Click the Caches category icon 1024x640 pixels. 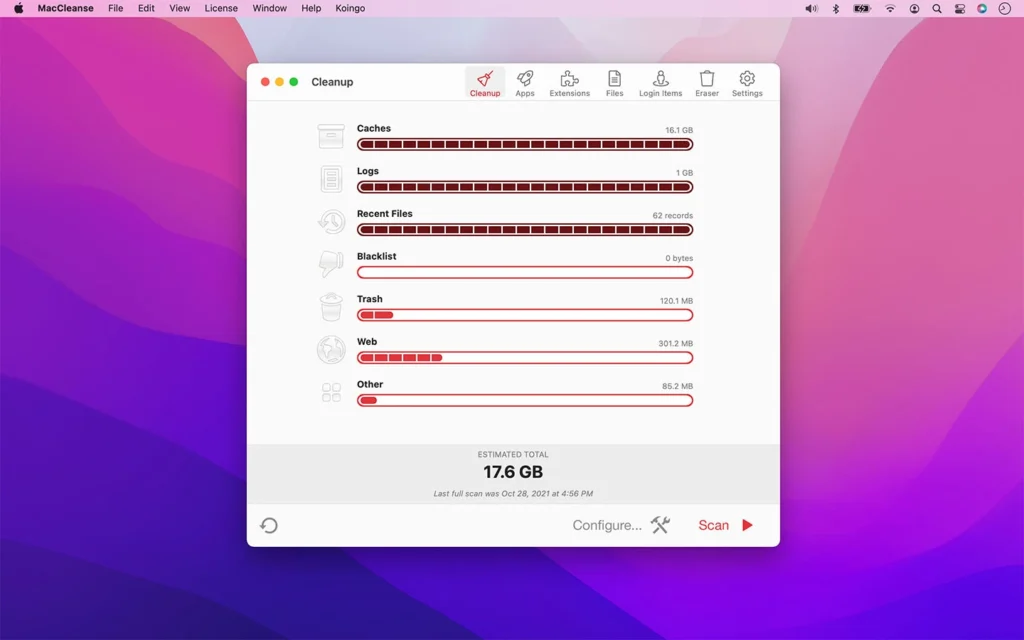pos(330,136)
